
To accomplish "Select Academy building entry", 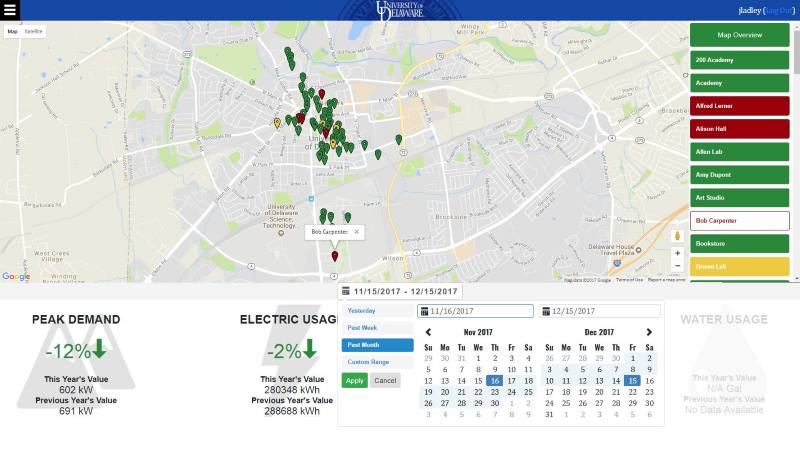I will point(739,83).
